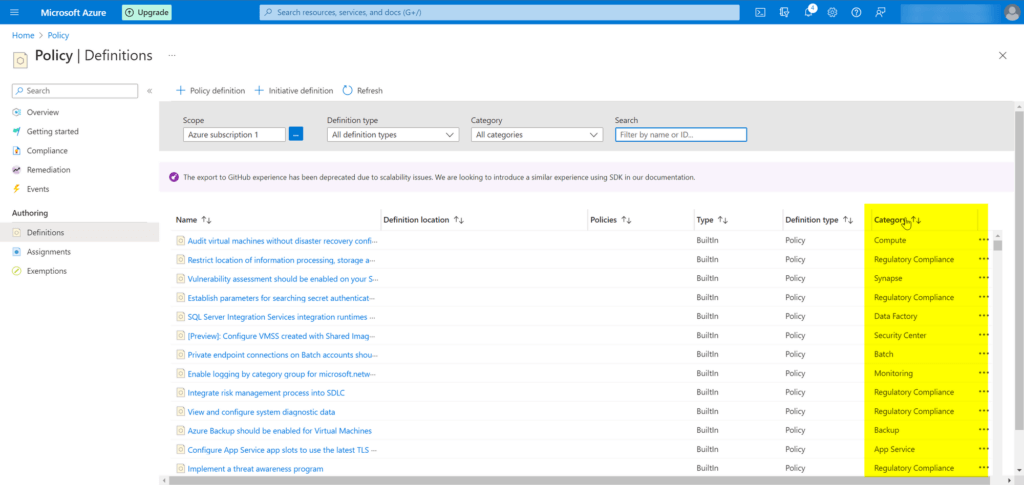
Task: Select Definitions in the sidebar
Action: click(45, 232)
